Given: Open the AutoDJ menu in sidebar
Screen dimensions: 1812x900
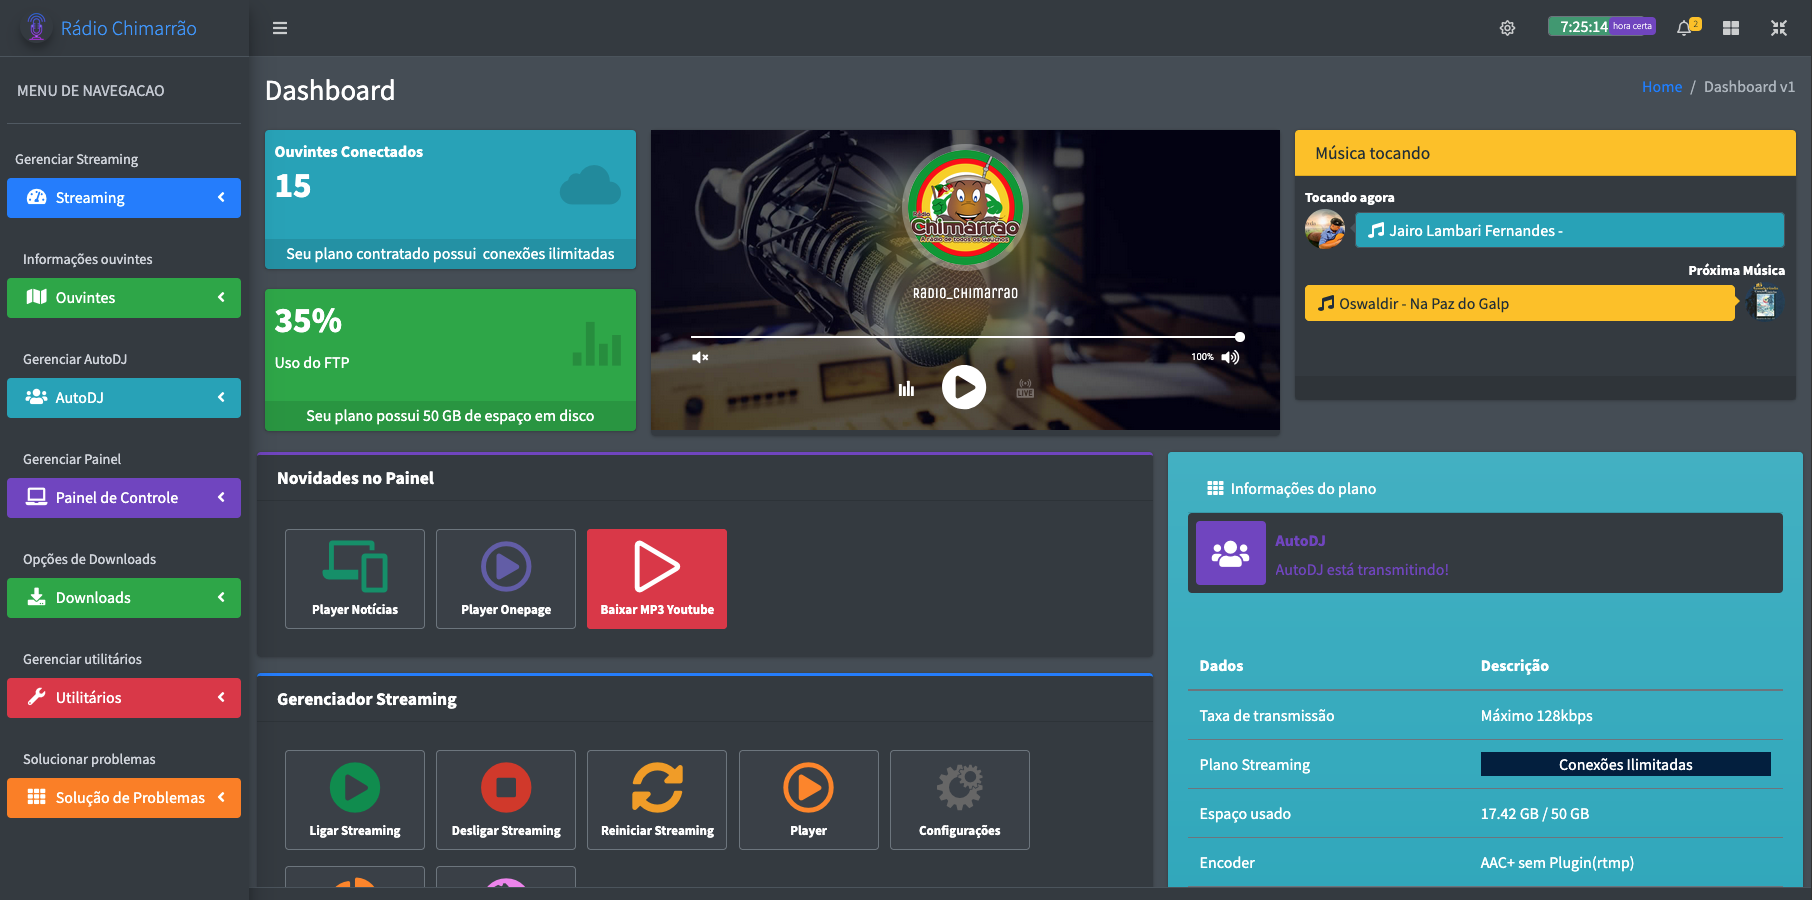Looking at the screenshot, I should [124, 398].
